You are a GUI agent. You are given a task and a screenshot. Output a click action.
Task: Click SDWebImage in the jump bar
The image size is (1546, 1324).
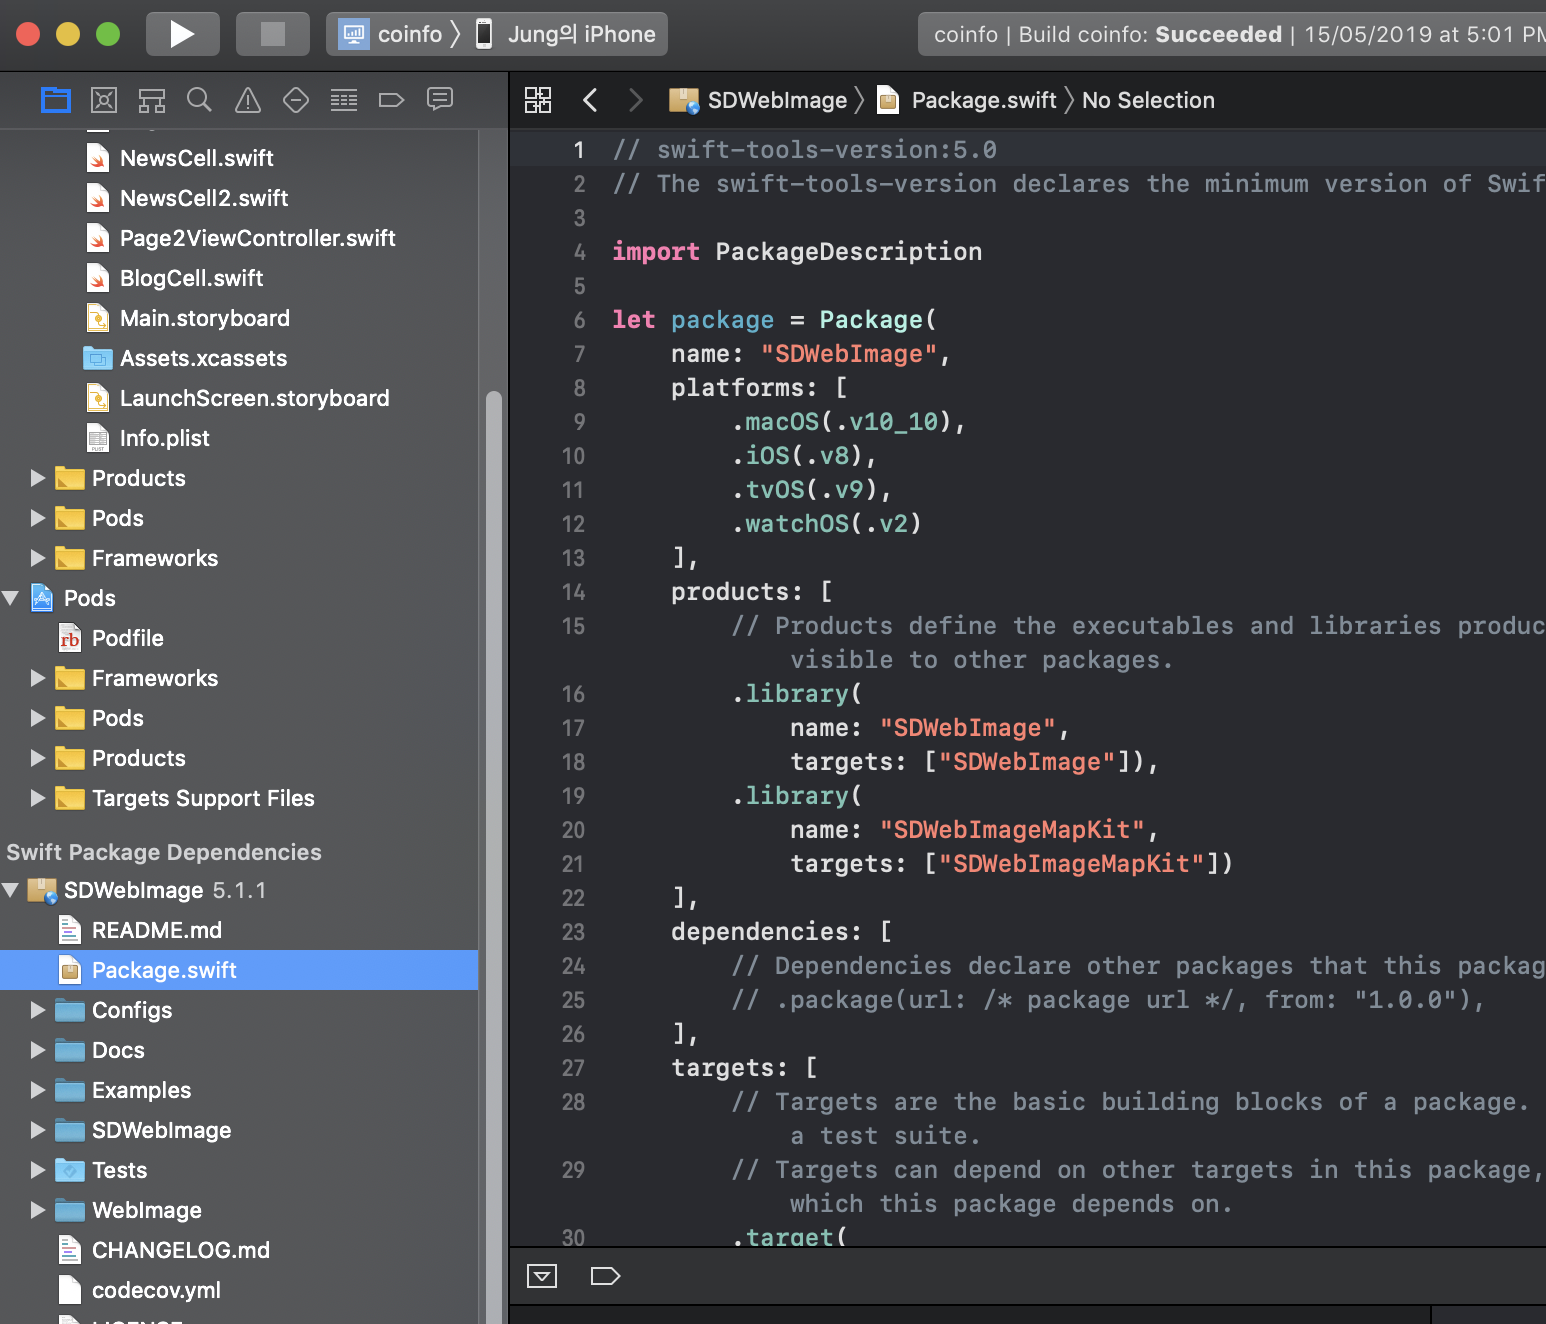point(758,100)
